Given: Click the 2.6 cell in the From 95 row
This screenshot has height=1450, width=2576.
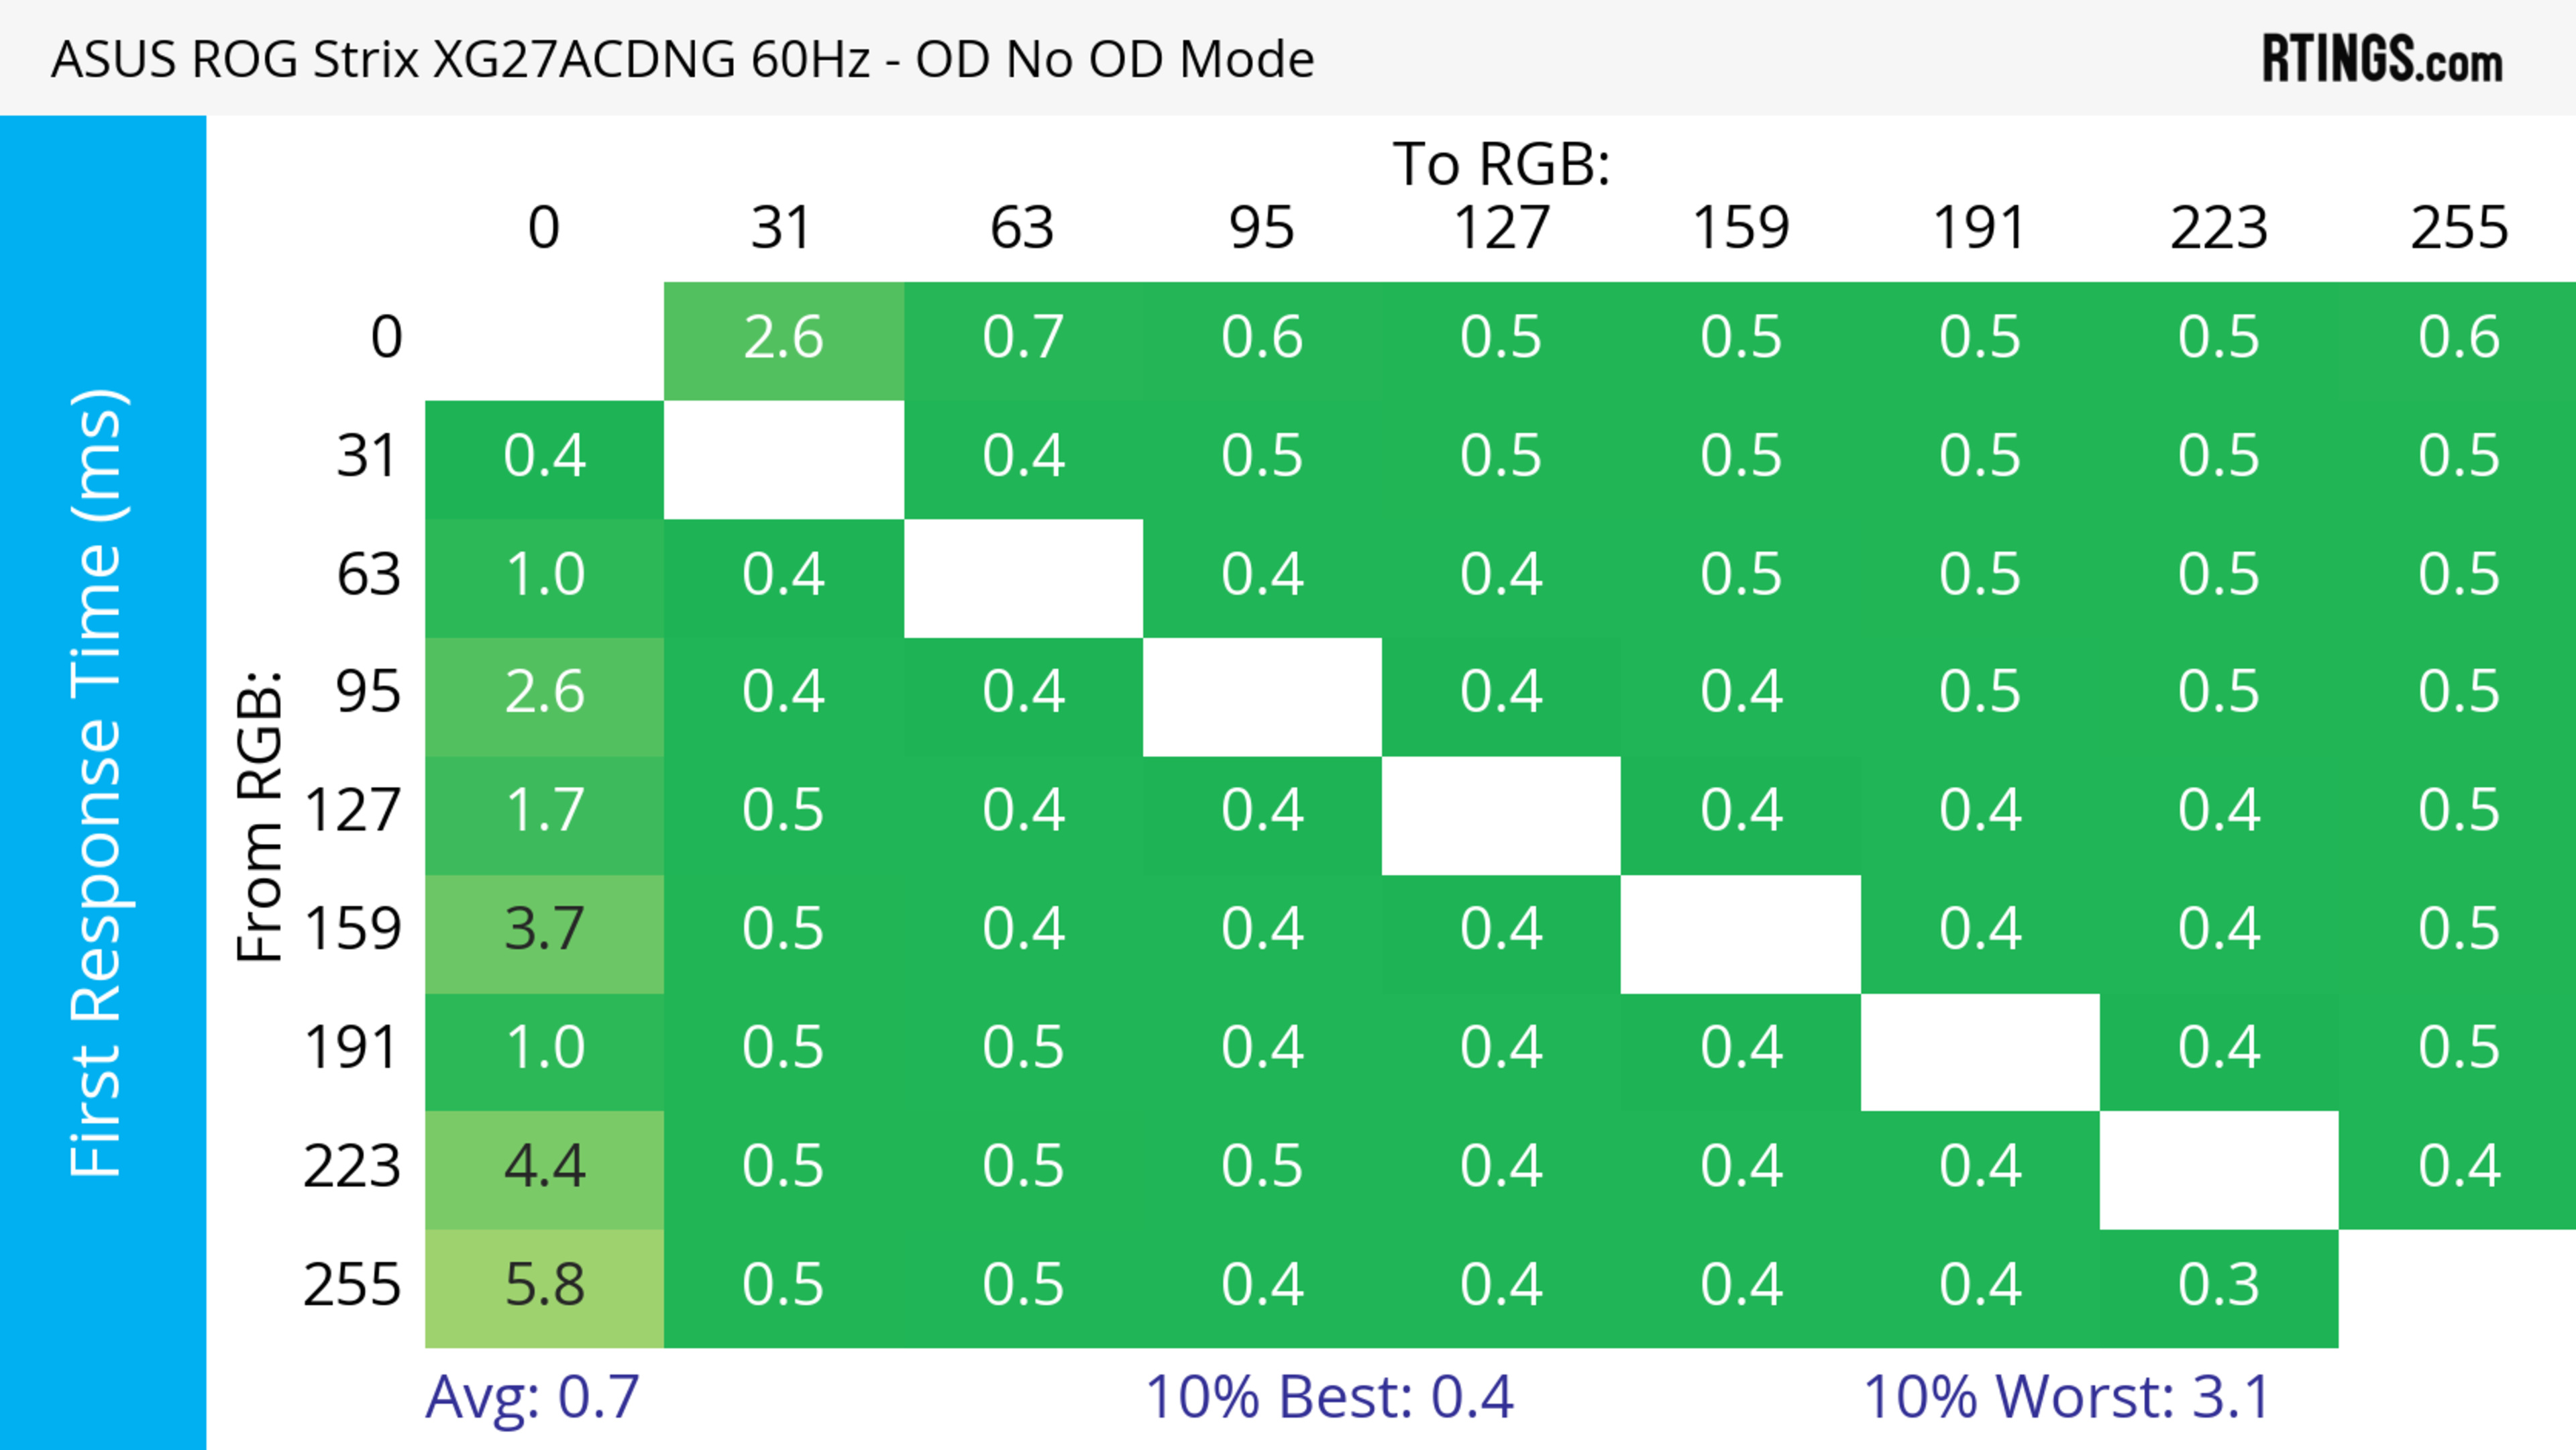Looking at the screenshot, I should [x=544, y=694].
